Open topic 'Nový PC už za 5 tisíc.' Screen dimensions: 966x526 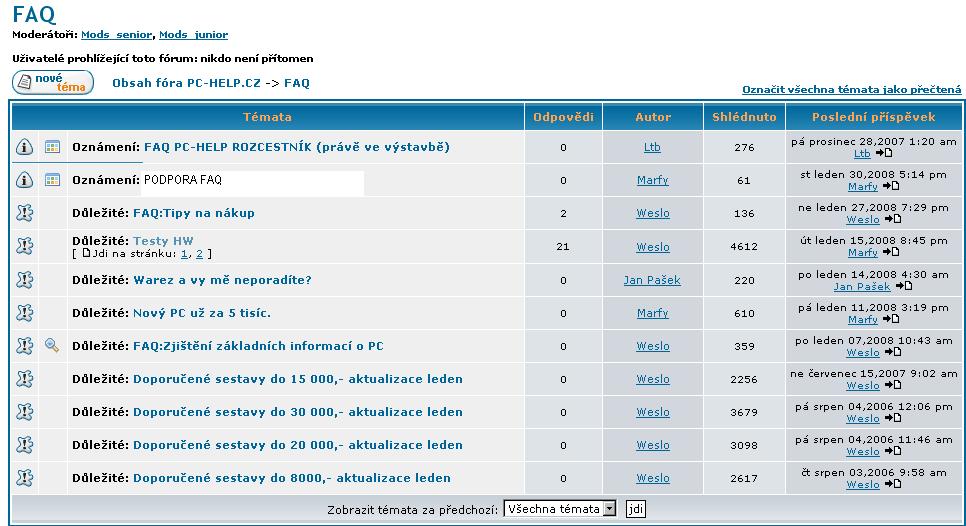202,313
